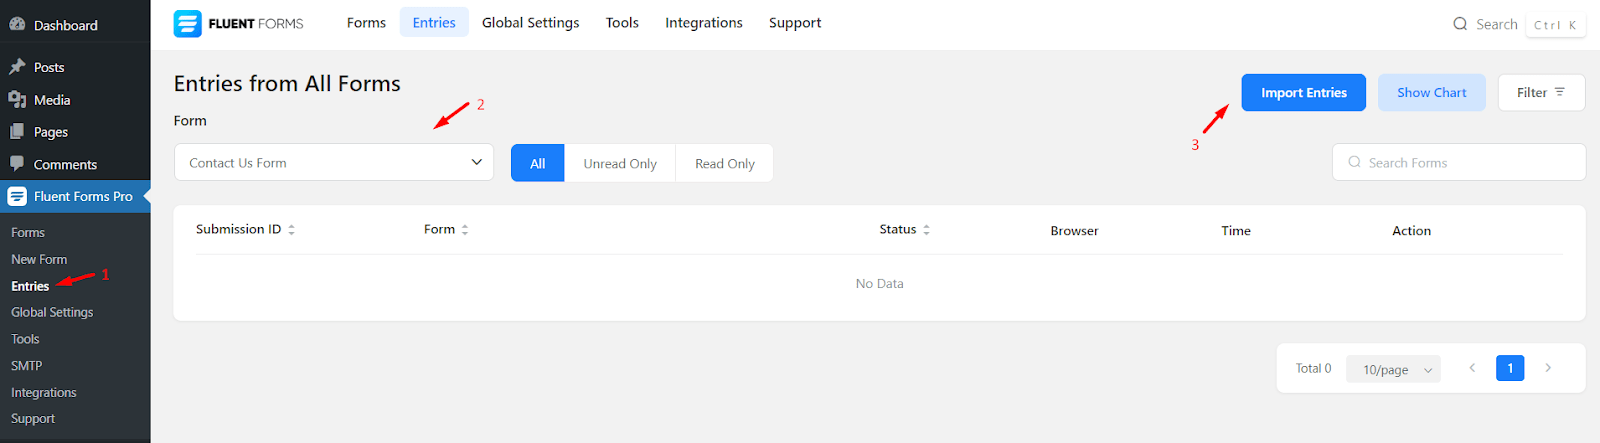Click the top-right Search magnifier icon

[x=1460, y=24]
